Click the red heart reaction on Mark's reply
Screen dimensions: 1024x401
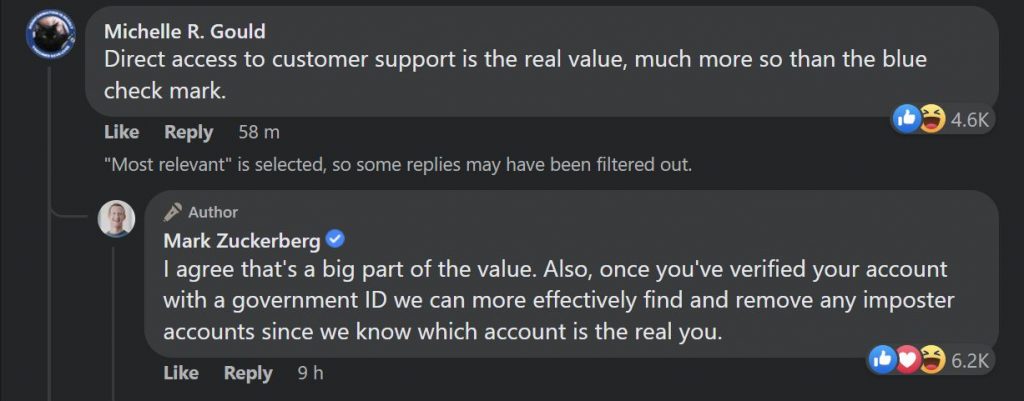pyautogui.click(x=906, y=359)
